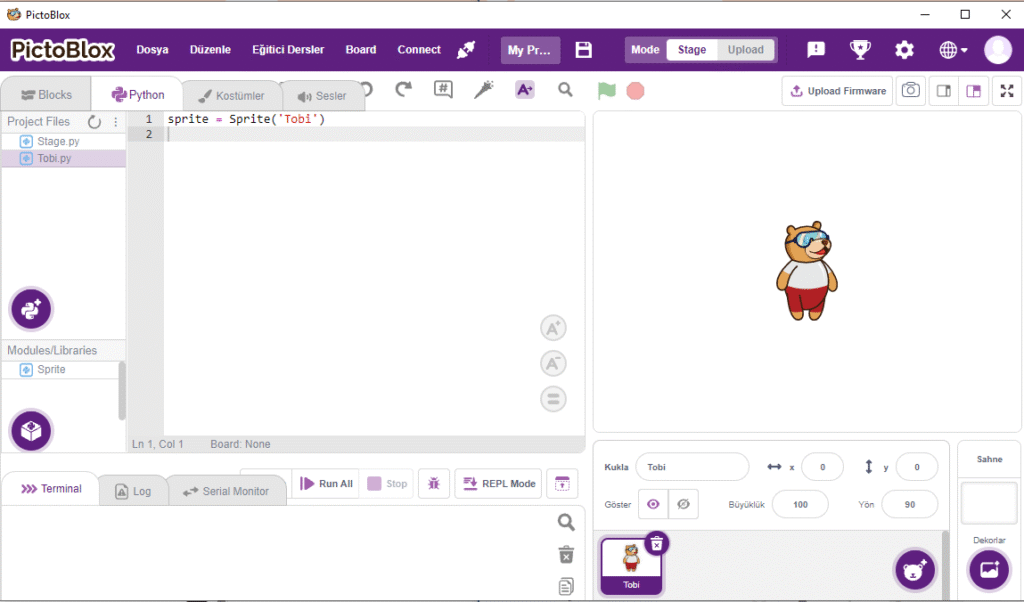Image resolution: width=1024 pixels, height=602 pixels.
Task: Switch Mode toggle to Upload
Action: tap(745, 50)
